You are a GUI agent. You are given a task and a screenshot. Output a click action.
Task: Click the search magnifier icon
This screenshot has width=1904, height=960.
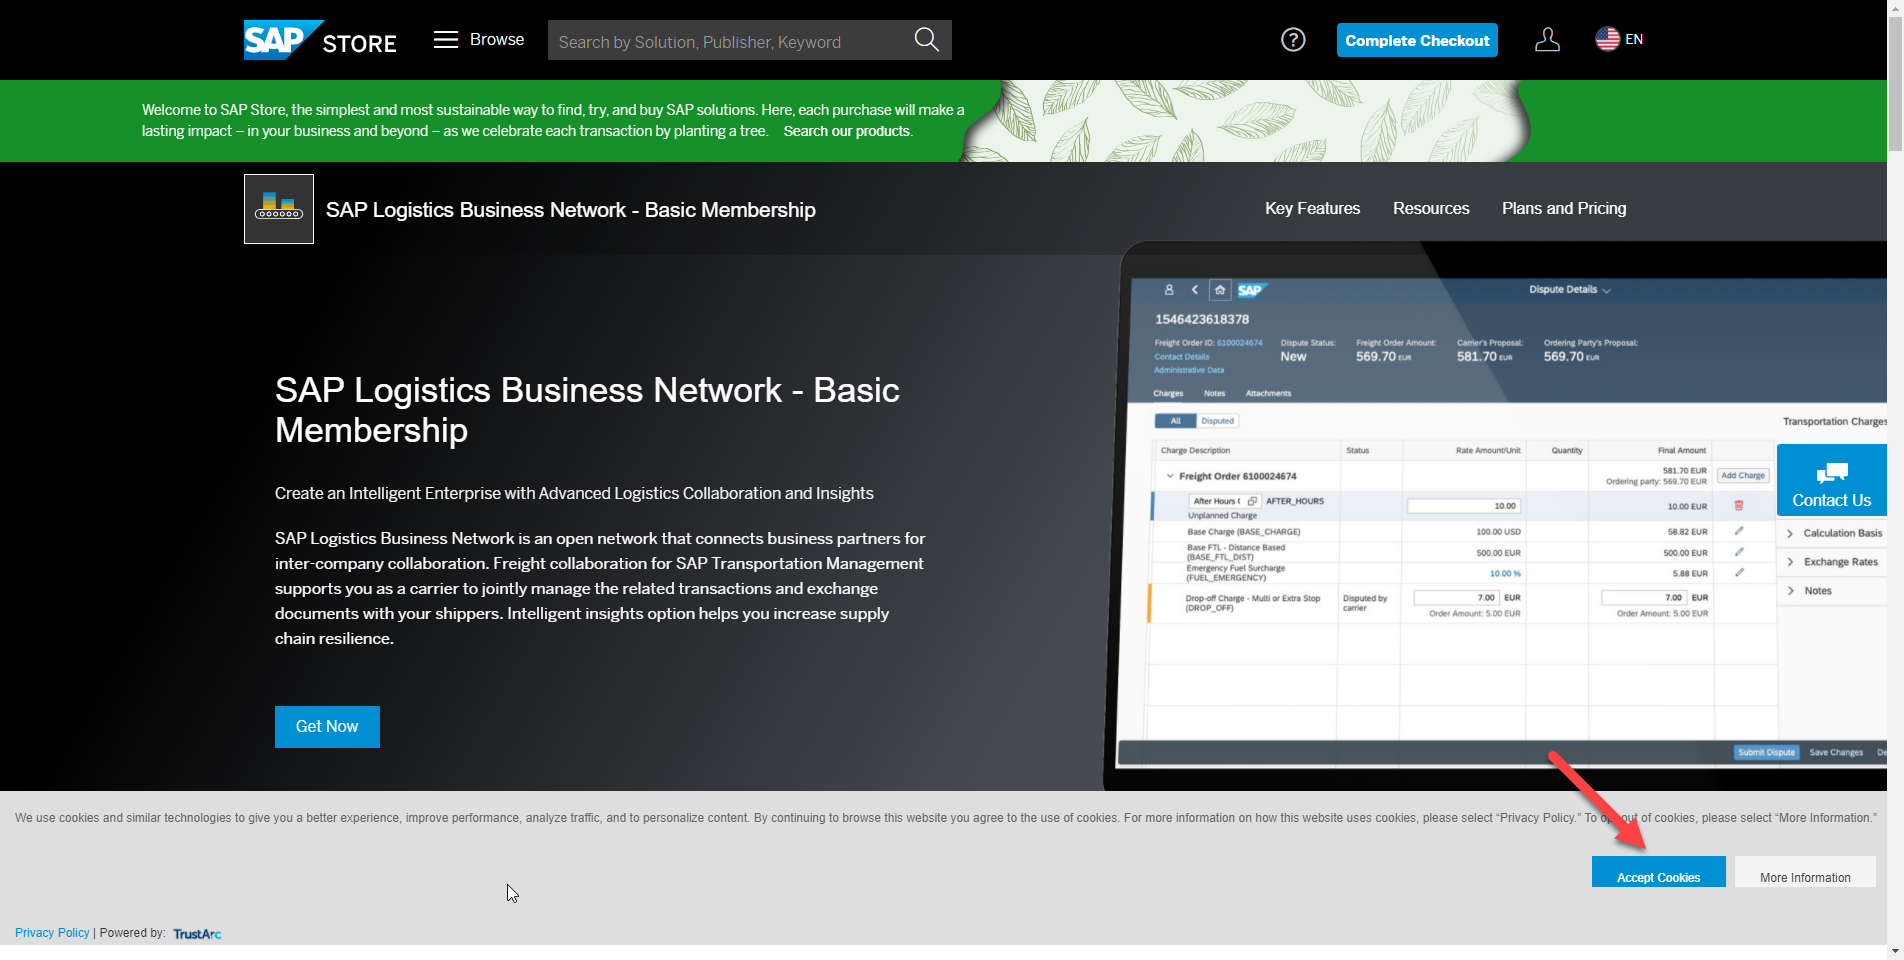tap(927, 40)
